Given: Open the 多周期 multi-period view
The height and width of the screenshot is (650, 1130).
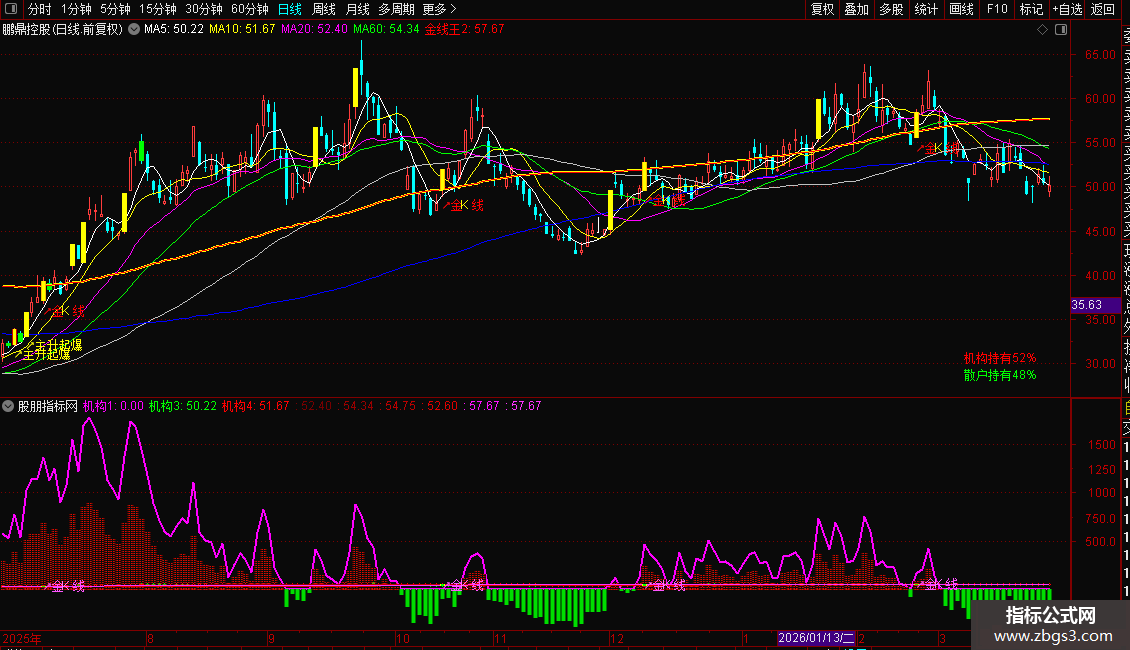Looking at the screenshot, I should 395,9.
